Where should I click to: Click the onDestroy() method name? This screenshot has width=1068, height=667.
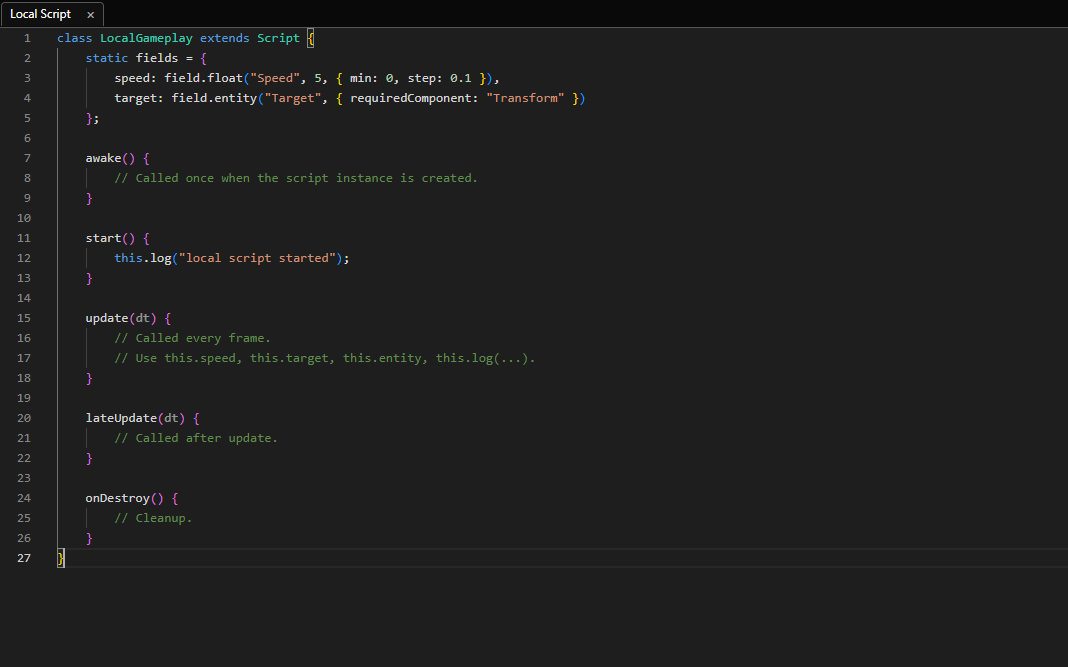click(118, 498)
